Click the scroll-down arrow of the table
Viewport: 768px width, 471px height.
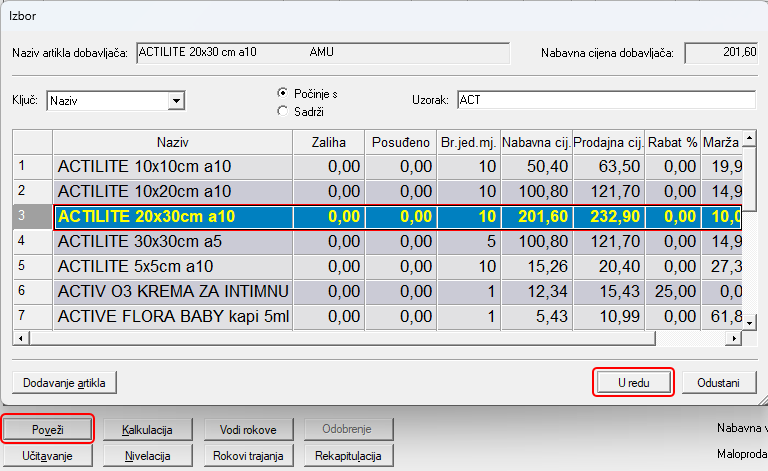[x=749, y=323]
